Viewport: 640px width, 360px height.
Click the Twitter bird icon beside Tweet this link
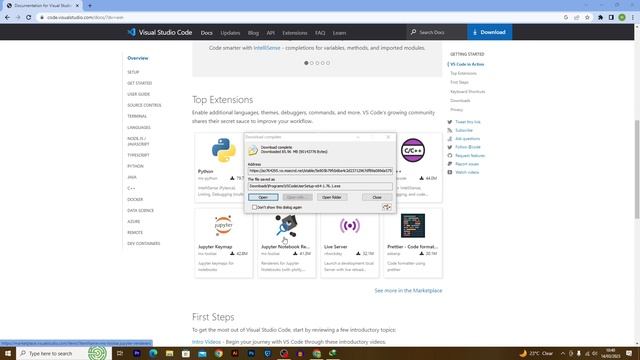coord(450,122)
